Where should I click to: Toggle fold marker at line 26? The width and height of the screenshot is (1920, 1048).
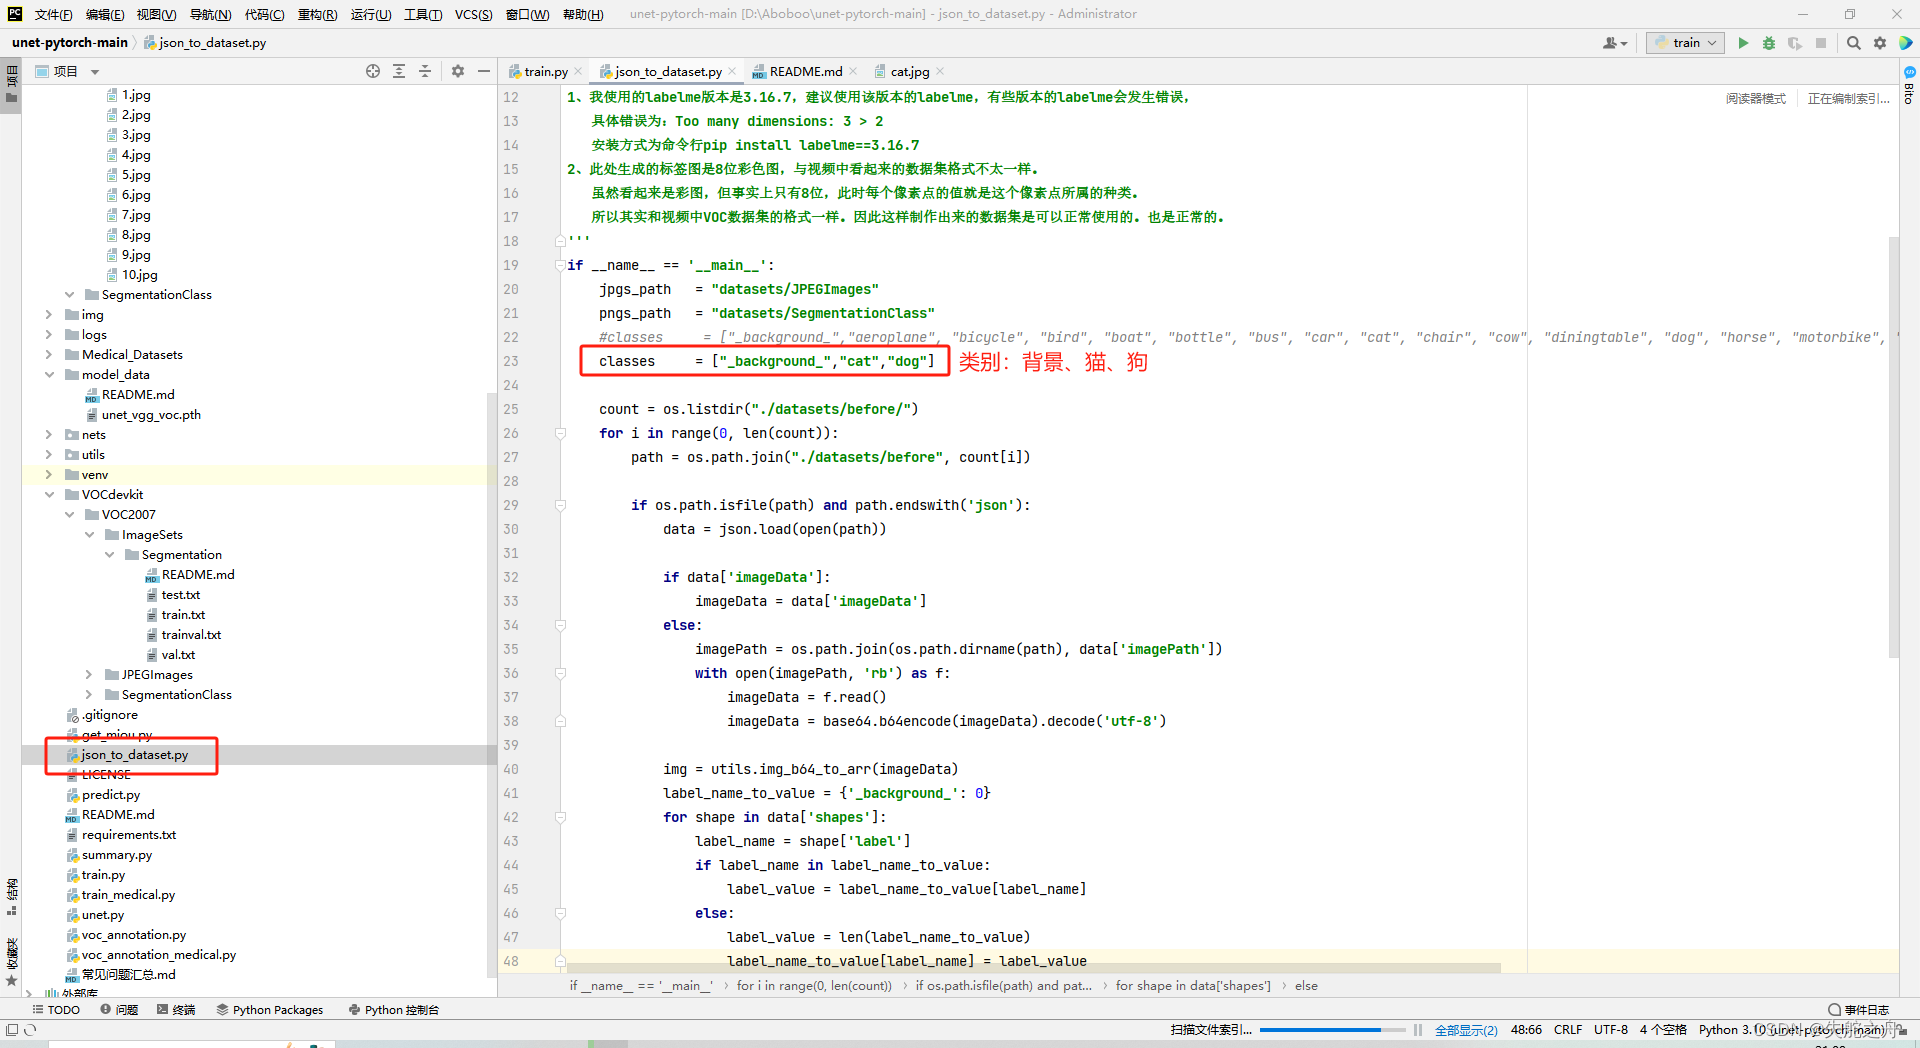(x=560, y=433)
